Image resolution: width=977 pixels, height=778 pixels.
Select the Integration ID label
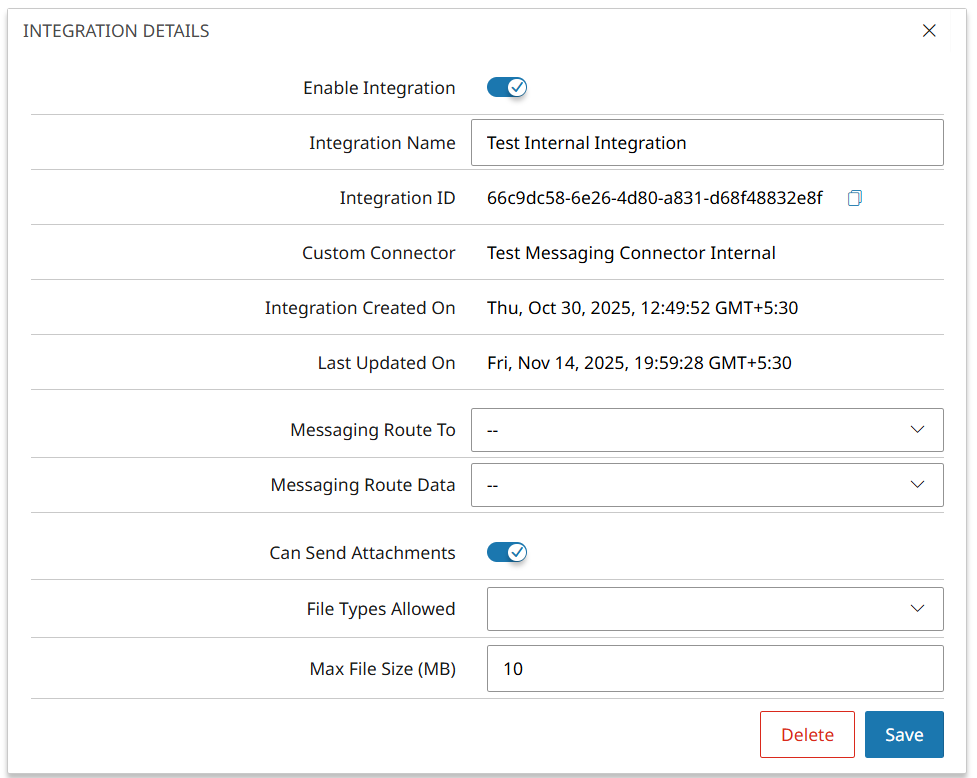click(x=397, y=198)
